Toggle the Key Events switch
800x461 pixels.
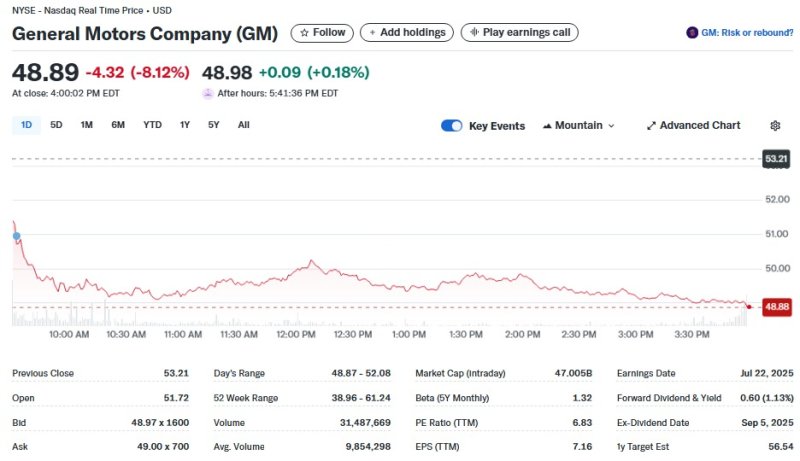tap(452, 125)
